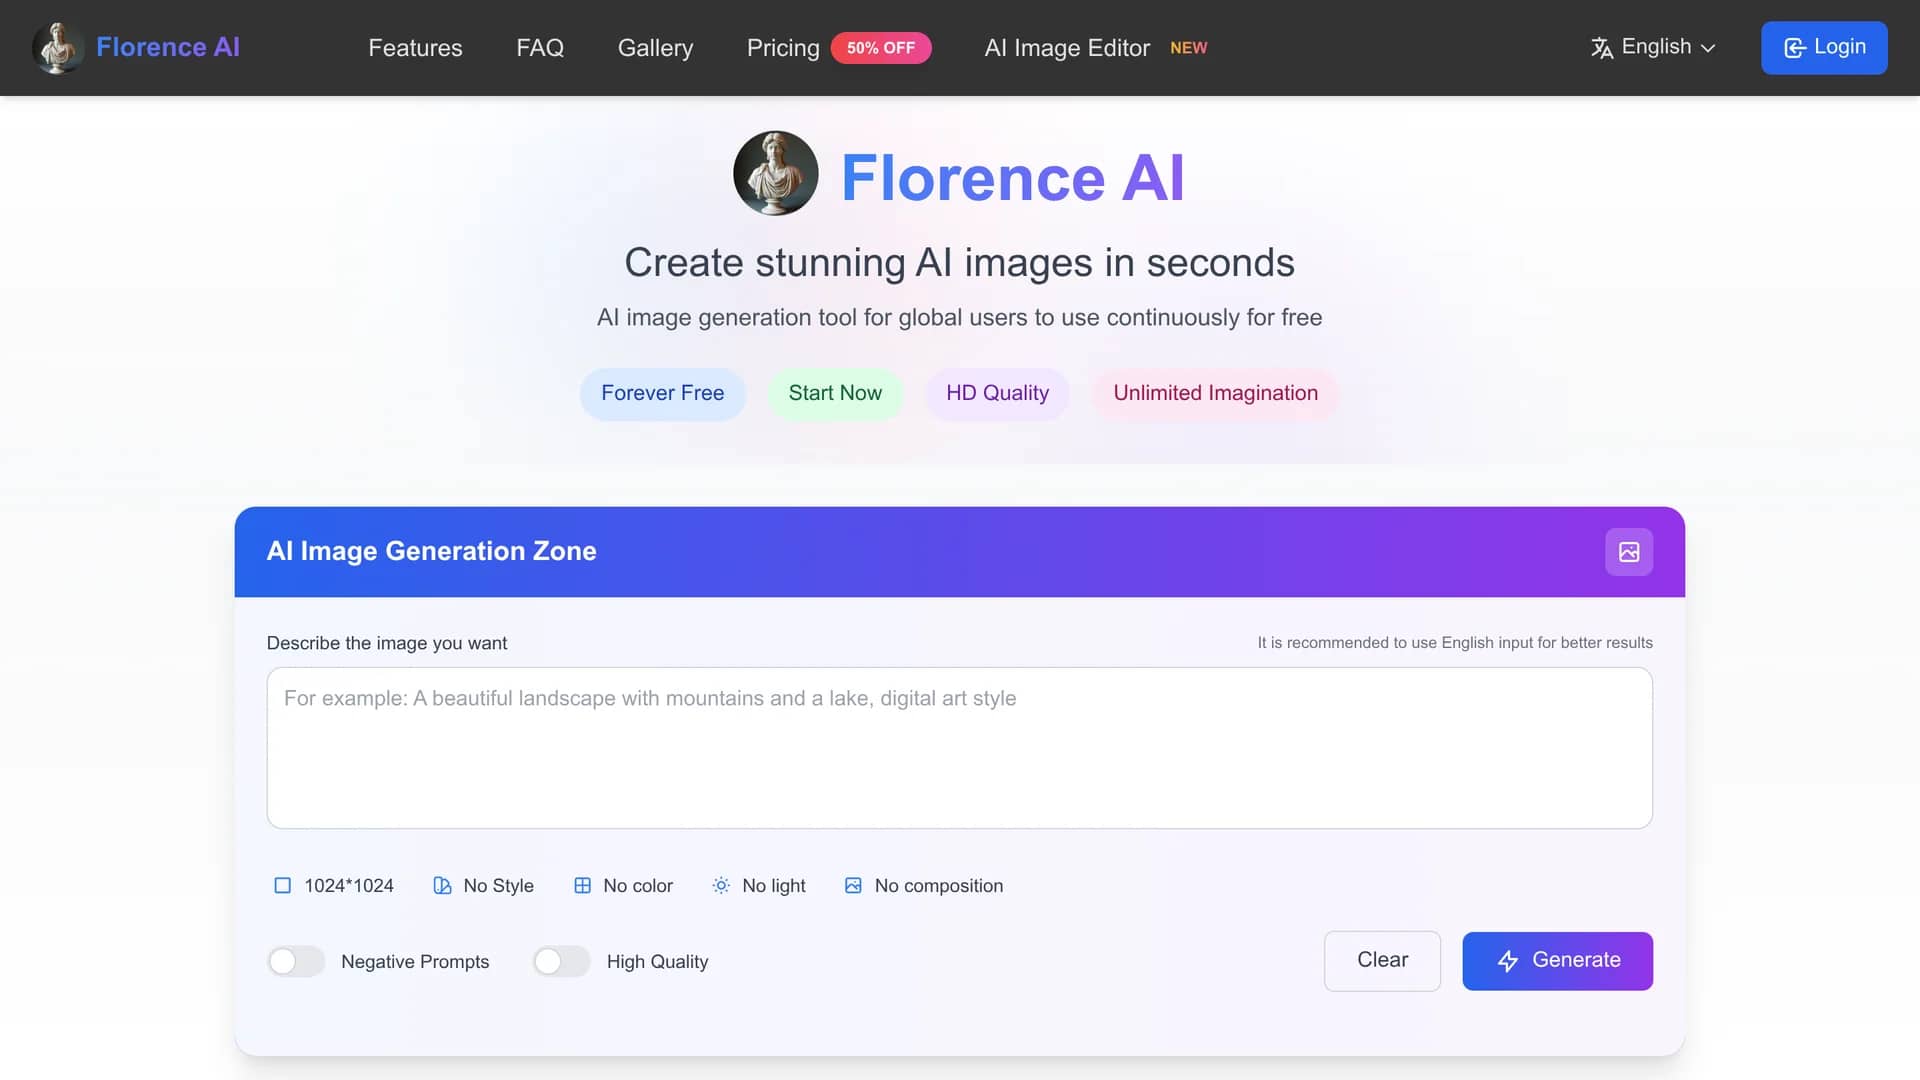This screenshot has height=1080, width=1920.
Task: Open the No color selector
Action: (x=623, y=886)
